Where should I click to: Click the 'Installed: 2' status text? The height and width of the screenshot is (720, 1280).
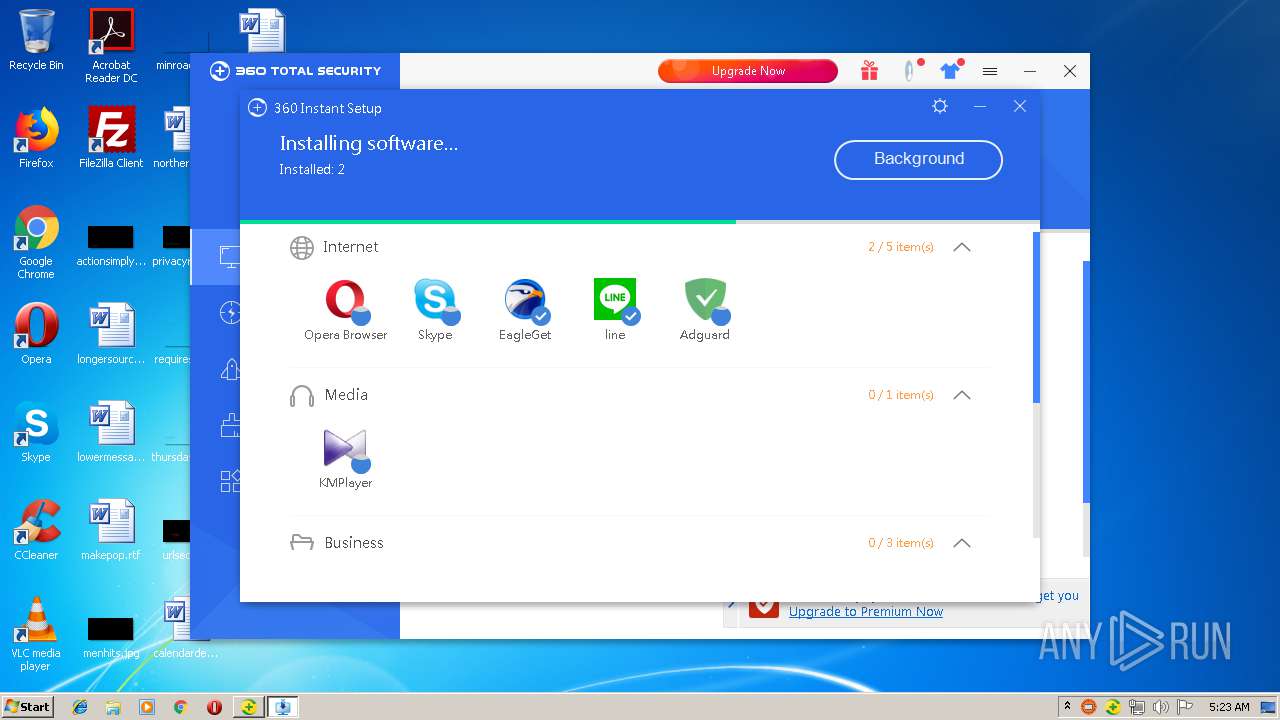pos(312,170)
